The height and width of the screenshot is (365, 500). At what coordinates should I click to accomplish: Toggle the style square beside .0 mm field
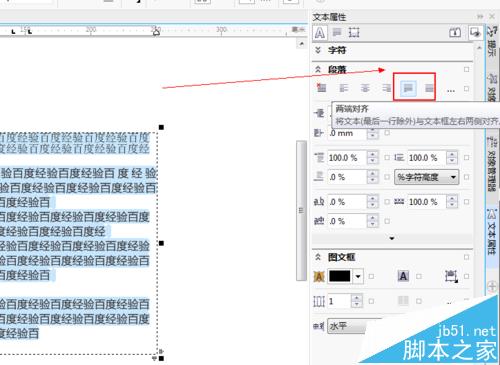pos(387,133)
